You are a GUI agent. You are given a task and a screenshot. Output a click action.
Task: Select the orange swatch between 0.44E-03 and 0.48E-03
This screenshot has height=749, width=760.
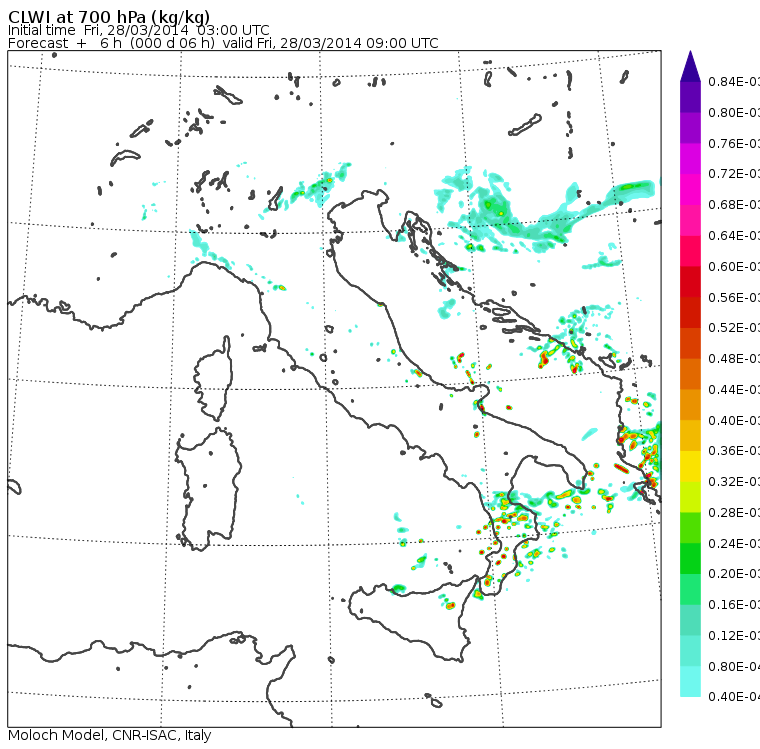(690, 374)
